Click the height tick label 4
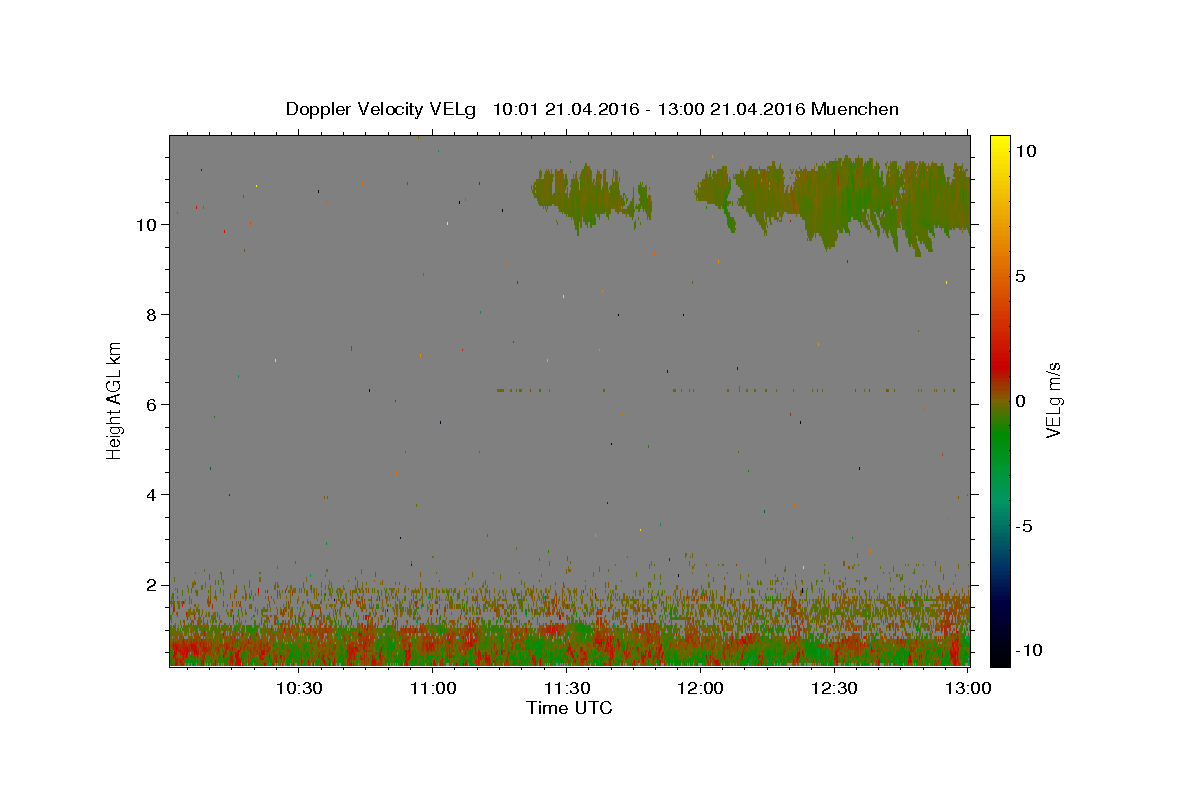The height and width of the screenshot is (800, 1200). tap(153, 495)
